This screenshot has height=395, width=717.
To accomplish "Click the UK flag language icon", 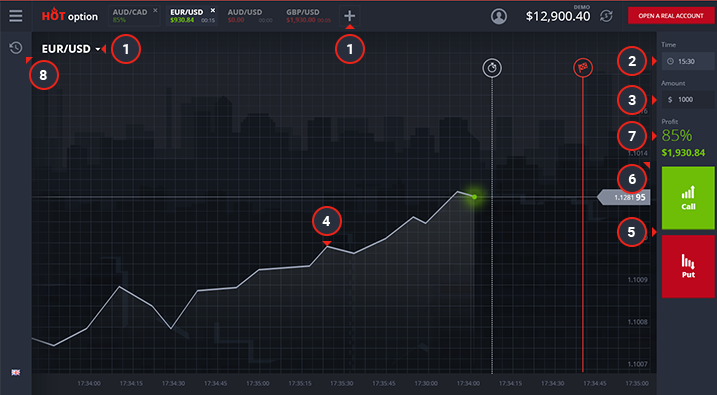I will [16, 372].
